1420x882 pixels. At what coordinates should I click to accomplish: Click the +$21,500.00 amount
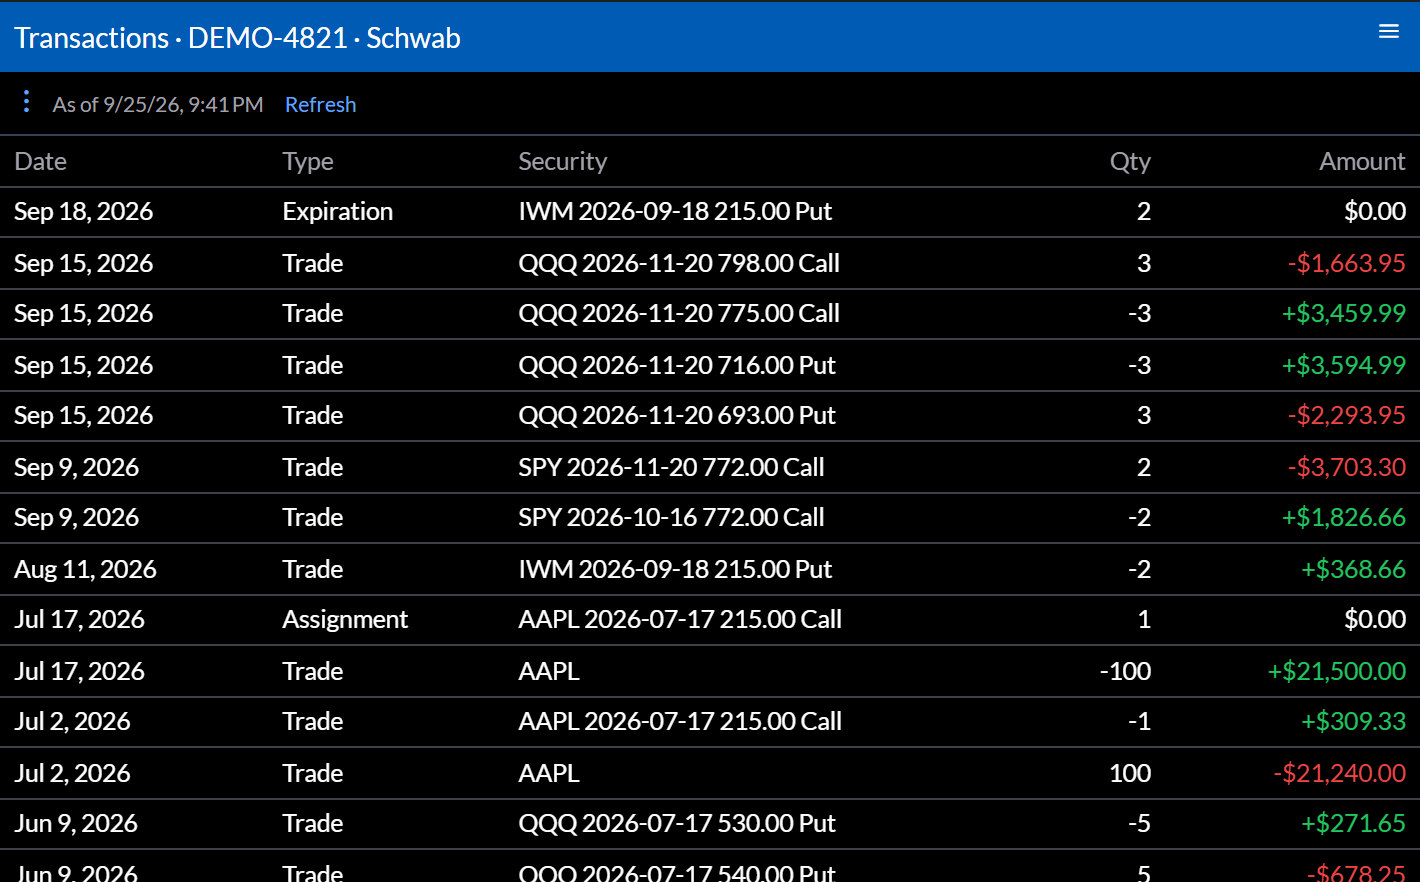1337,671
